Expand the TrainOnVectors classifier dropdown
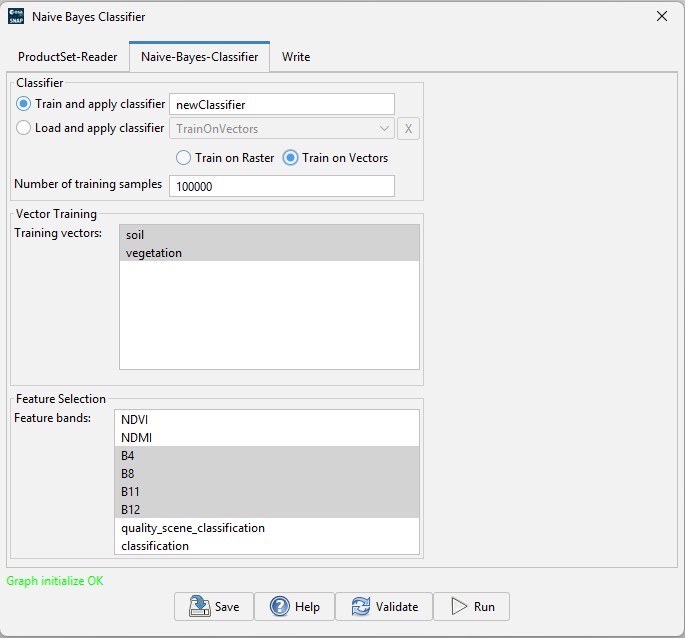The image size is (685, 638). pos(386,129)
